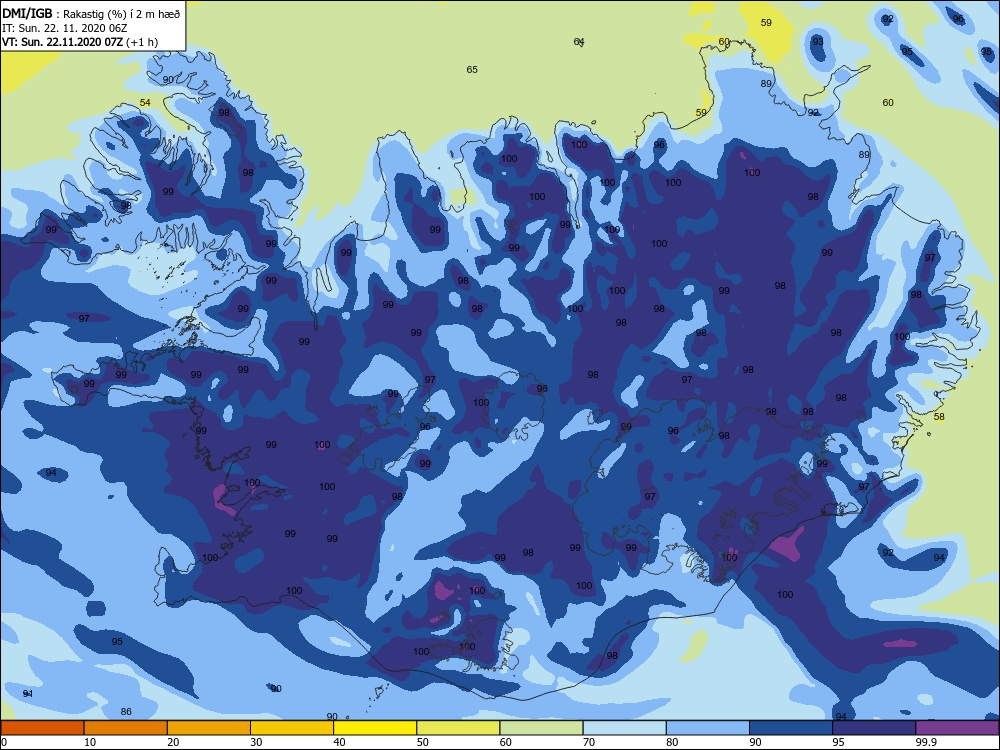Click the '54' humidity value on the map
The image size is (1000, 750).
point(145,103)
